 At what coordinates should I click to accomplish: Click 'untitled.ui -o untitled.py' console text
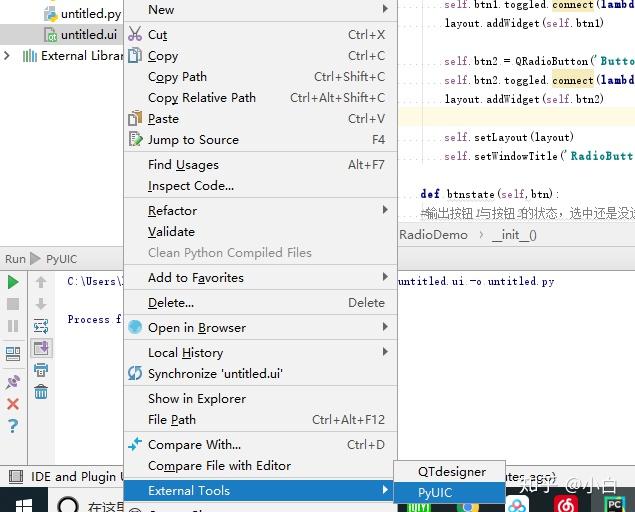pyautogui.click(x=476, y=281)
